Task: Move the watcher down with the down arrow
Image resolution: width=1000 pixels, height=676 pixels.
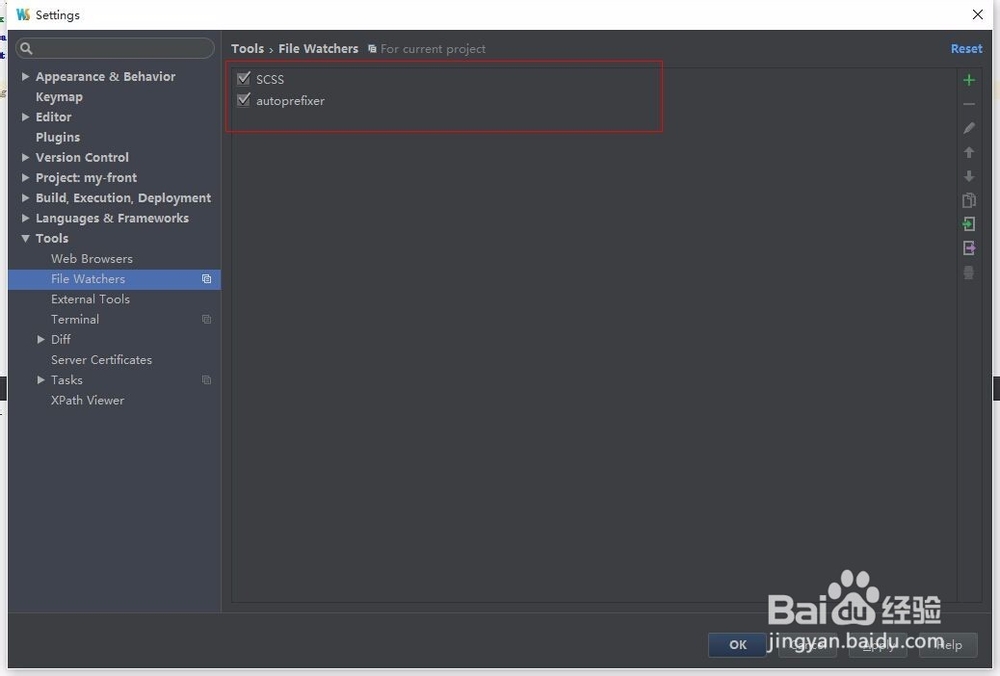Action: click(x=968, y=176)
